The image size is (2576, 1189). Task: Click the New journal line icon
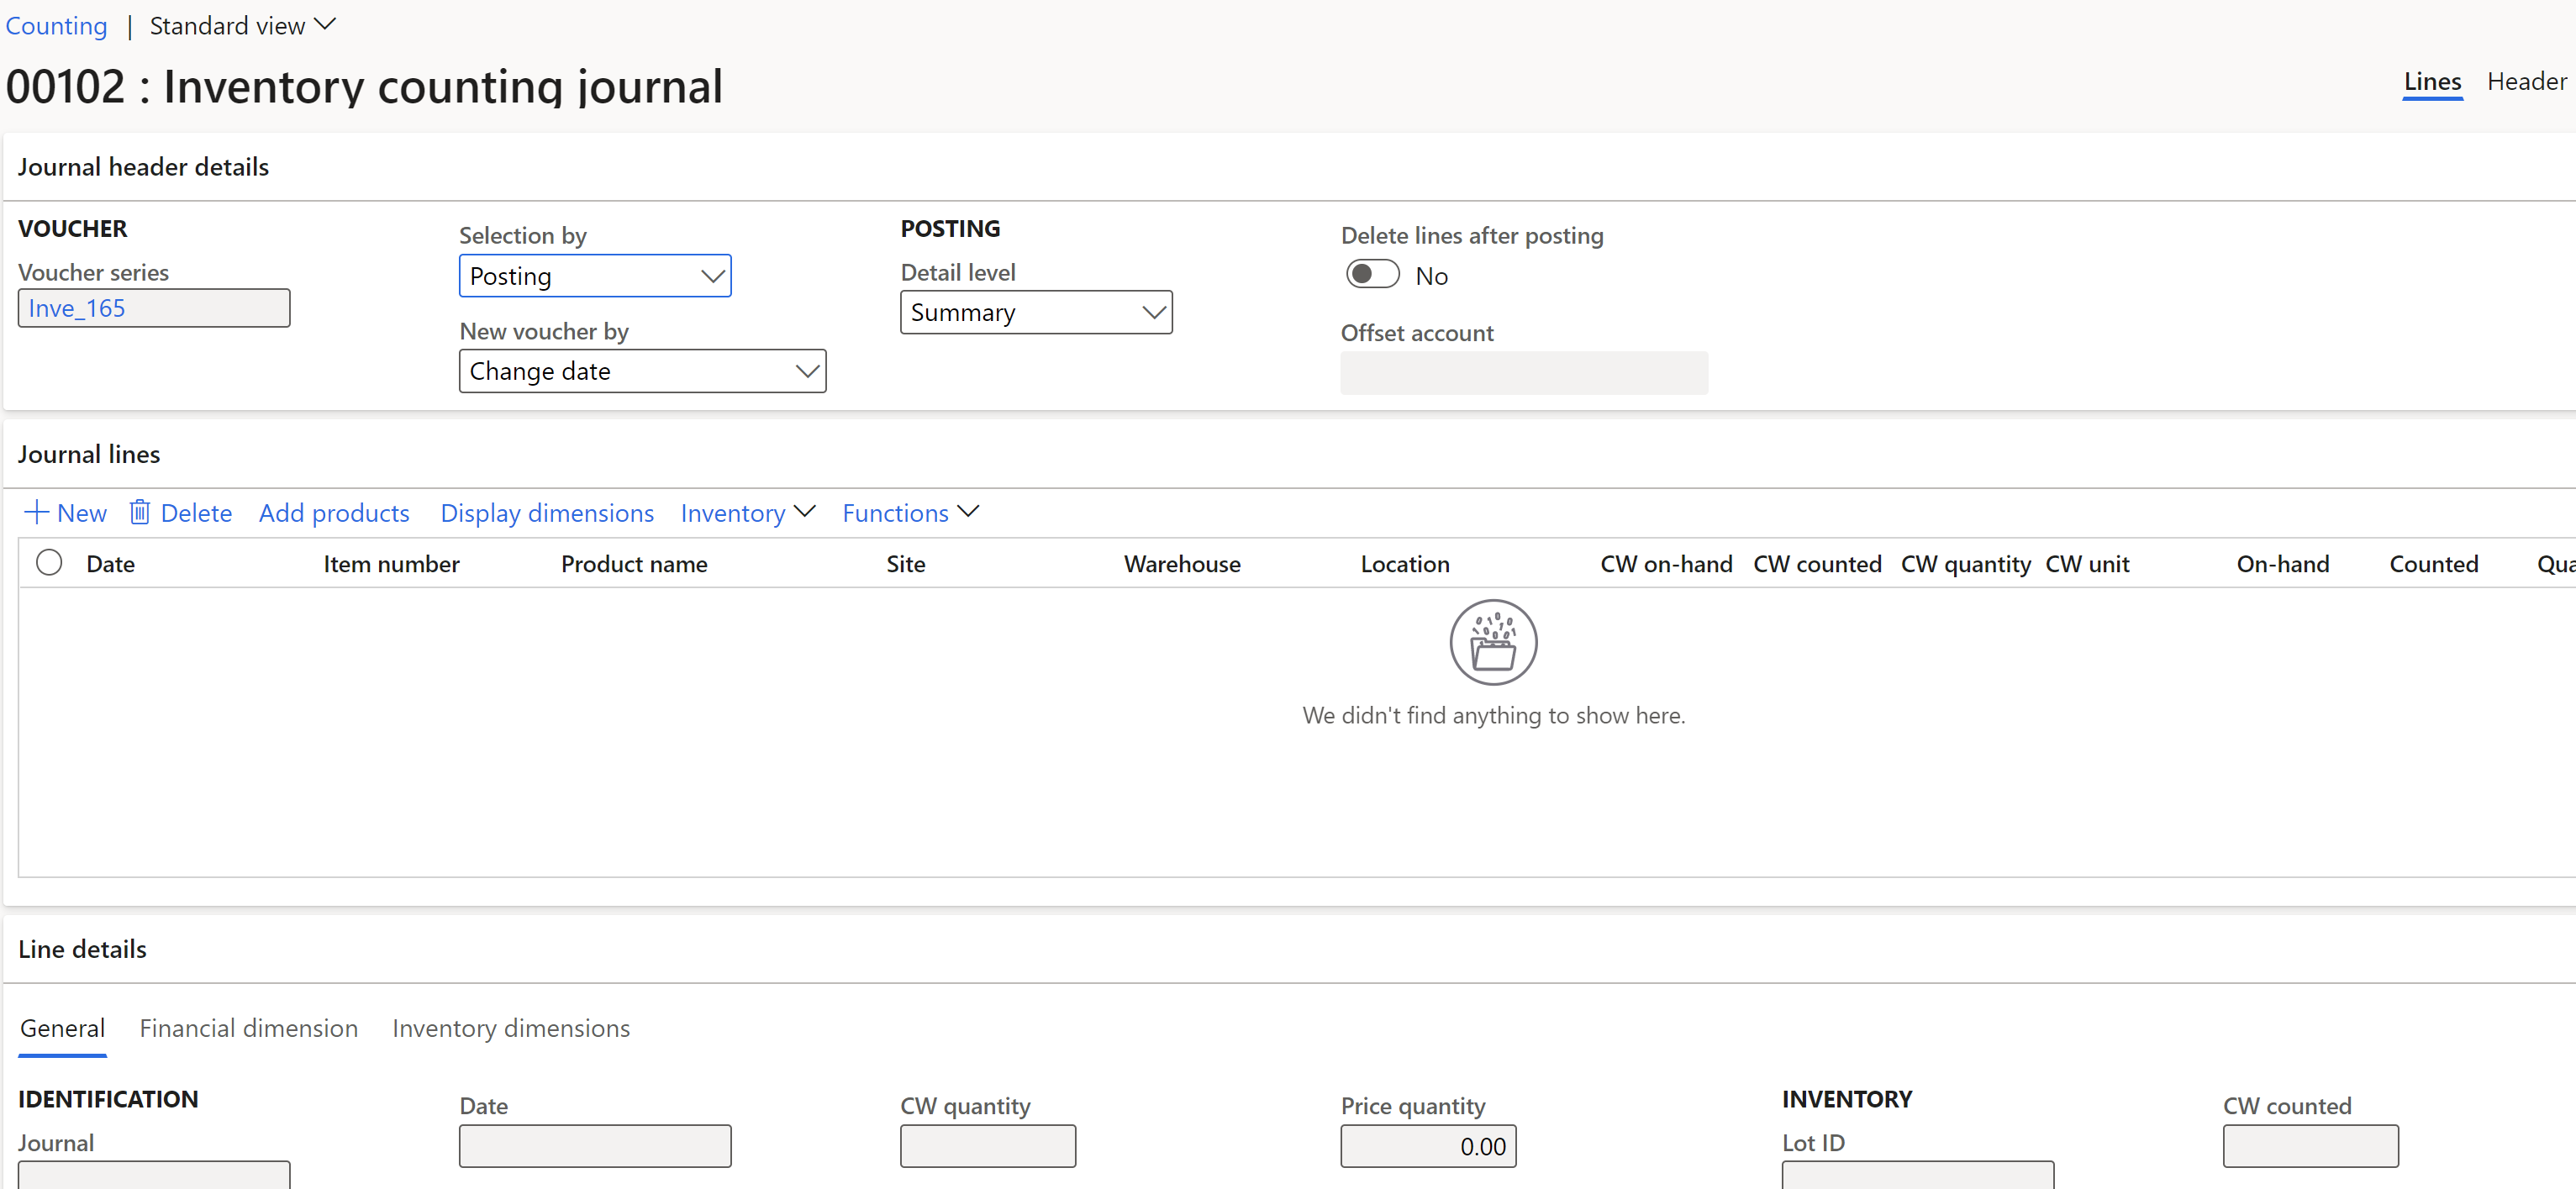64,513
